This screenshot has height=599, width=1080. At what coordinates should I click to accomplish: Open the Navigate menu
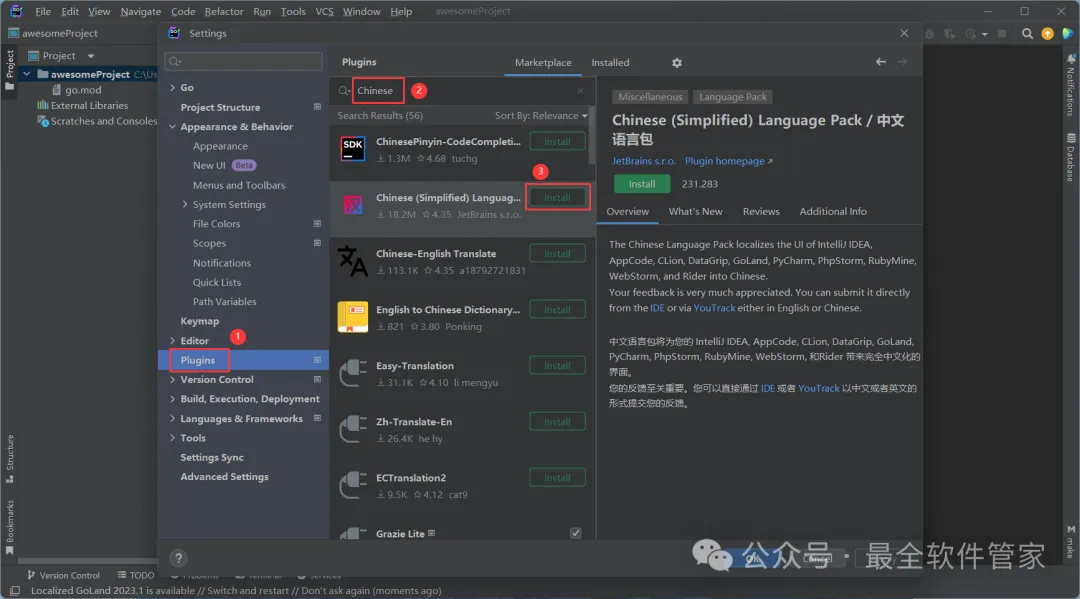click(141, 11)
